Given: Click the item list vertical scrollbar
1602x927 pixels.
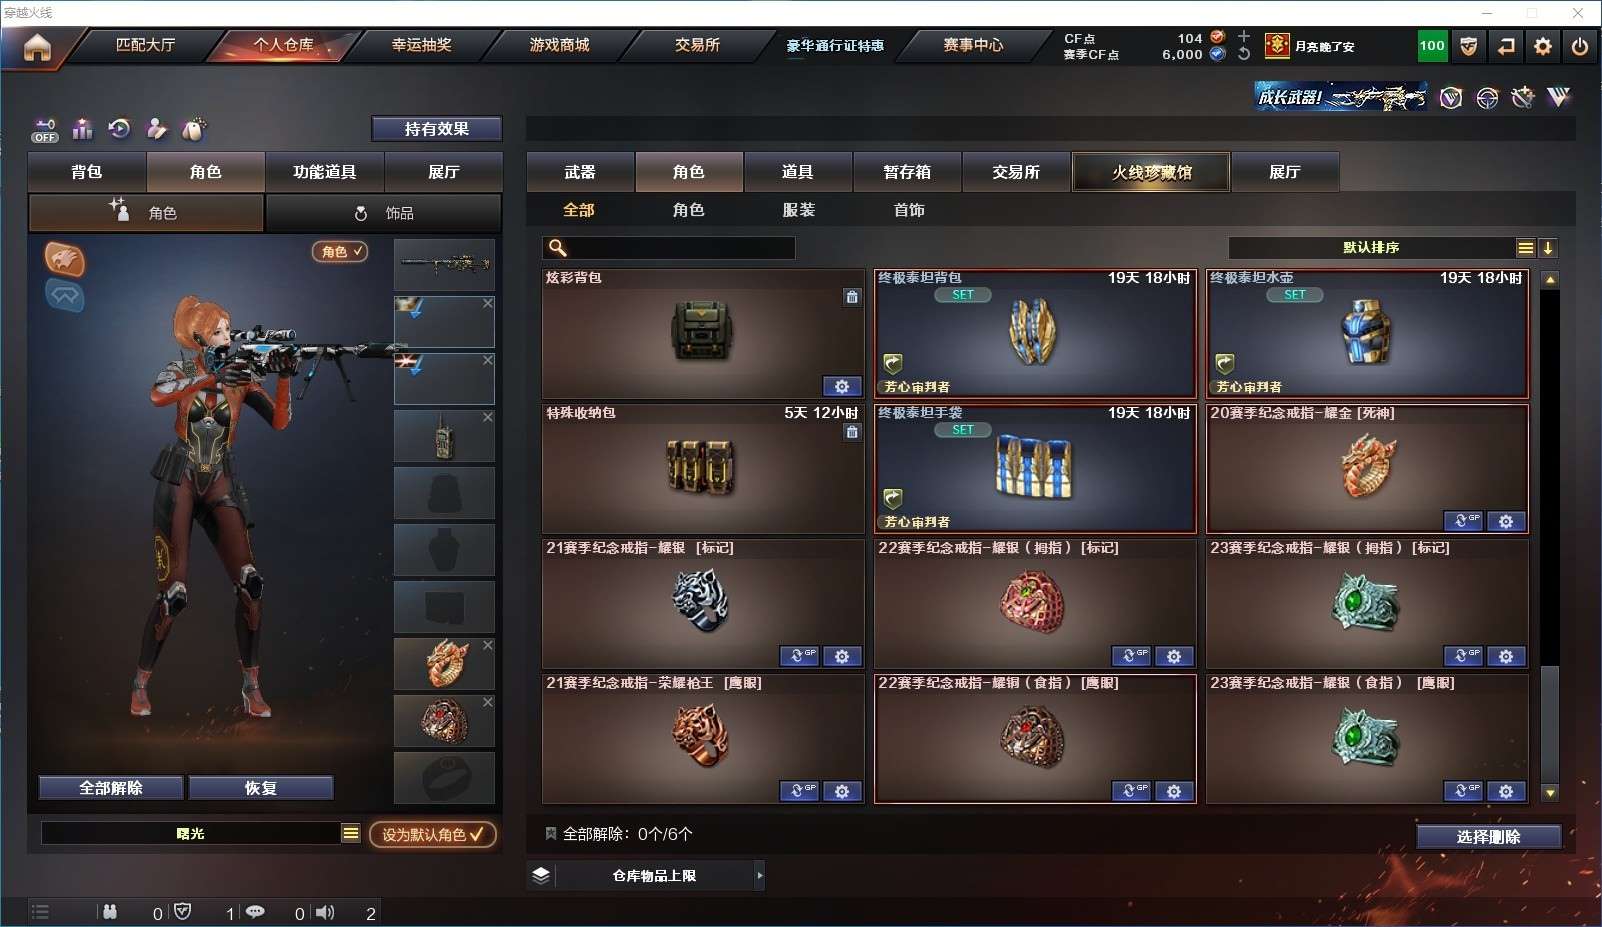Looking at the screenshot, I should [1550, 536].
